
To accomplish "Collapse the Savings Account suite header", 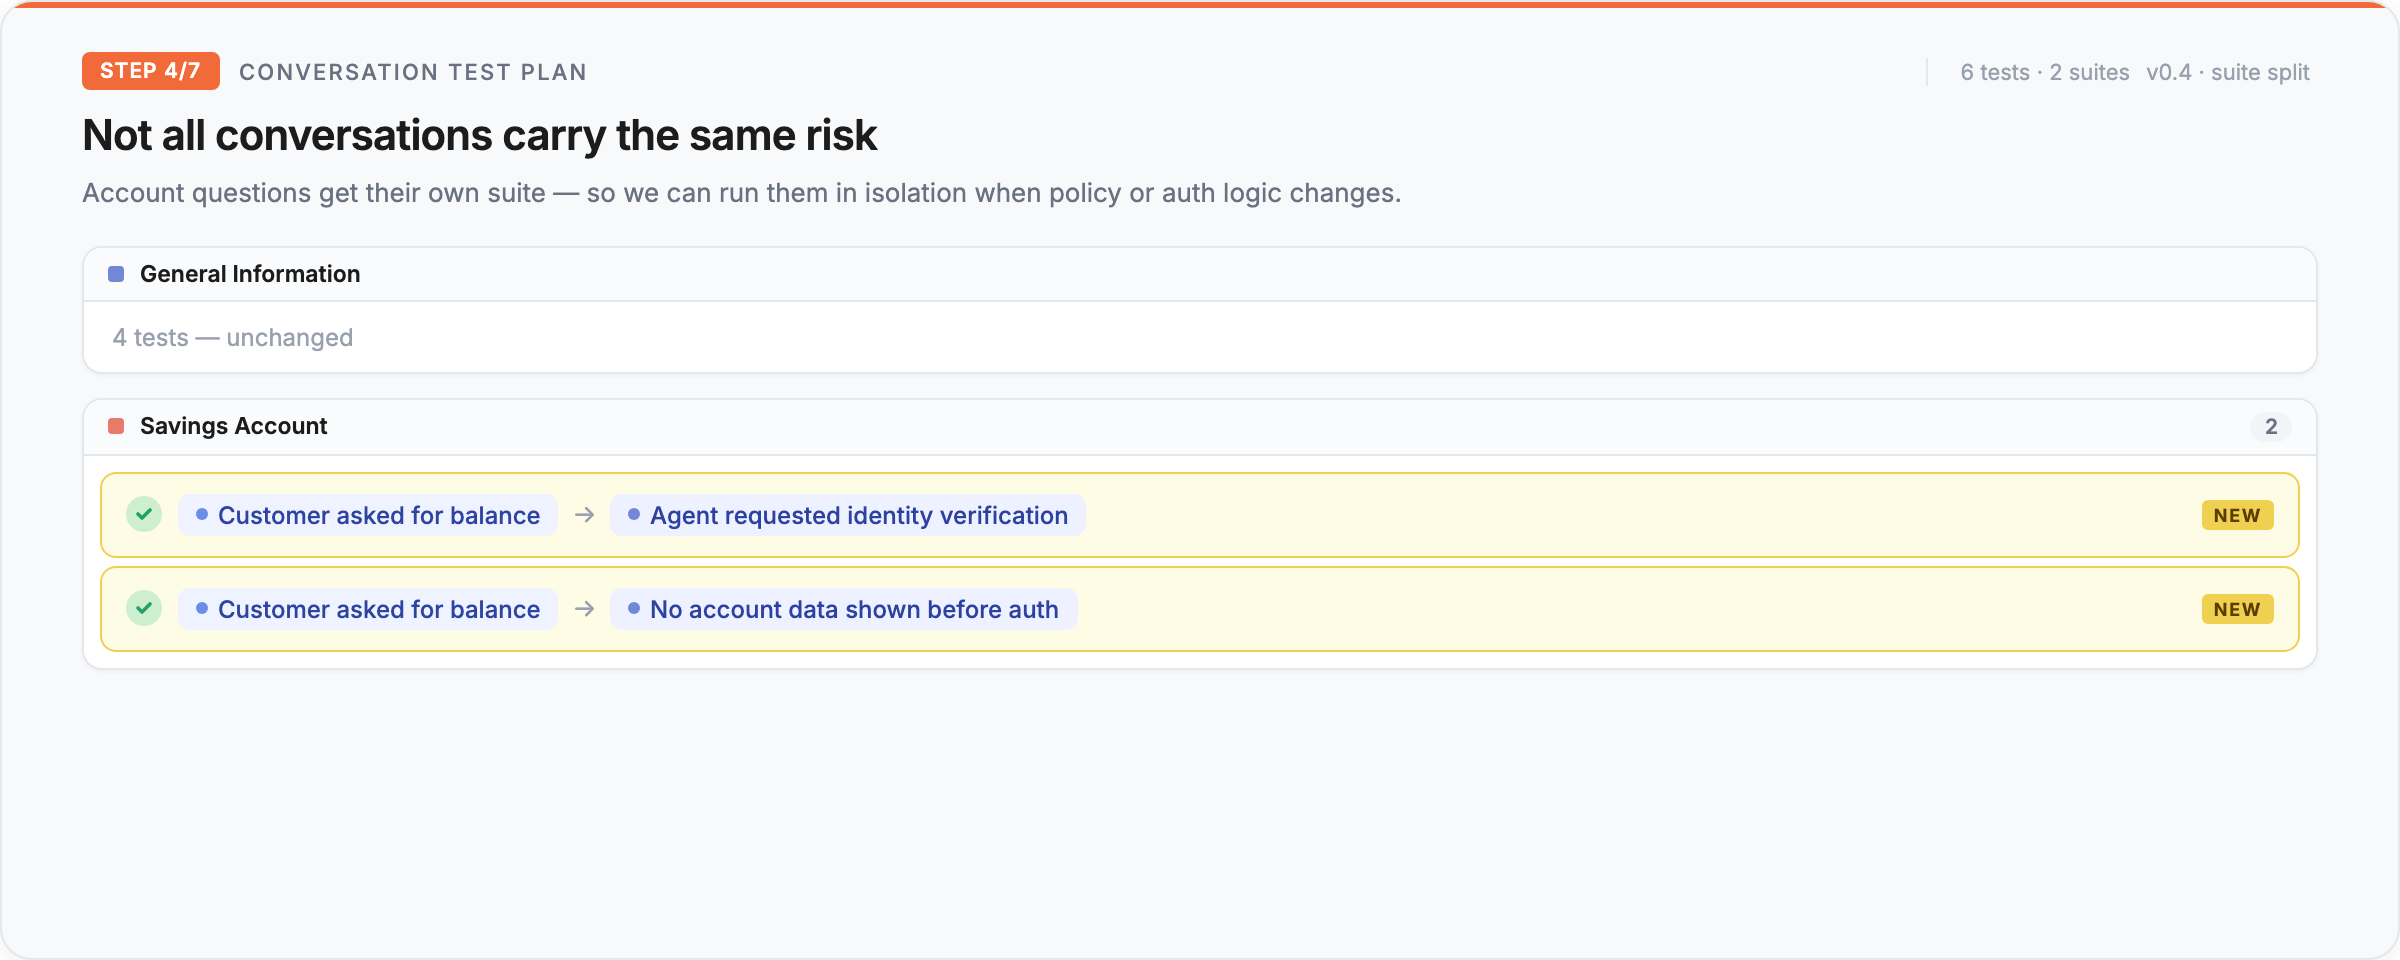I will 234,426.
